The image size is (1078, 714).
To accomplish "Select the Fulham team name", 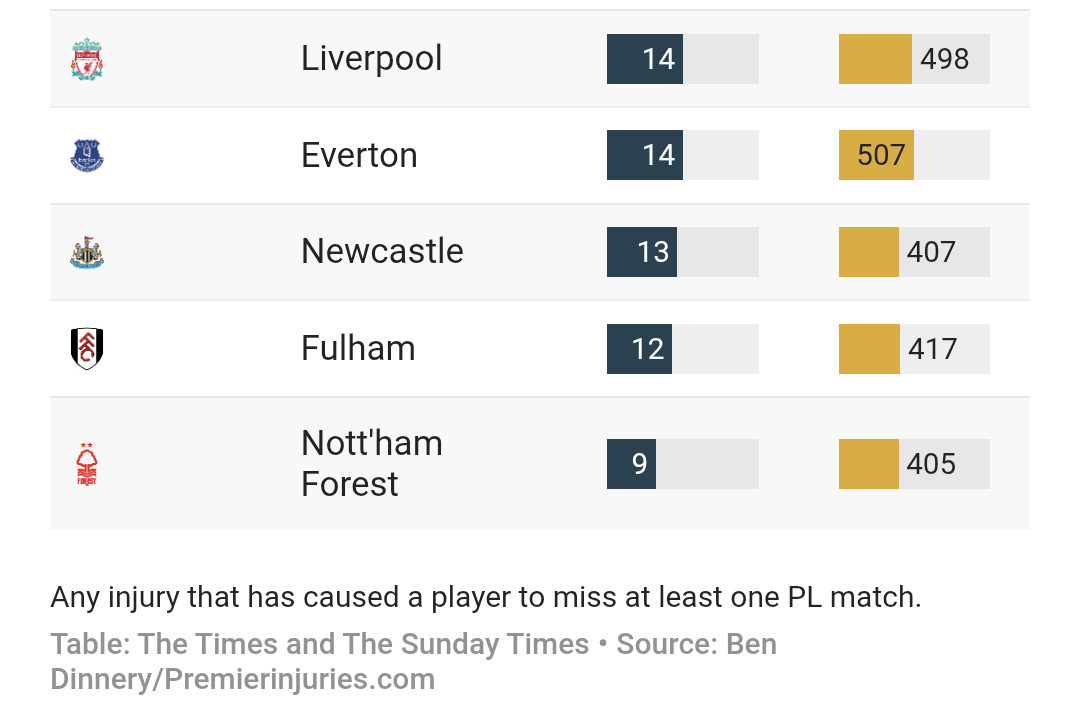I will pos(358,348).
